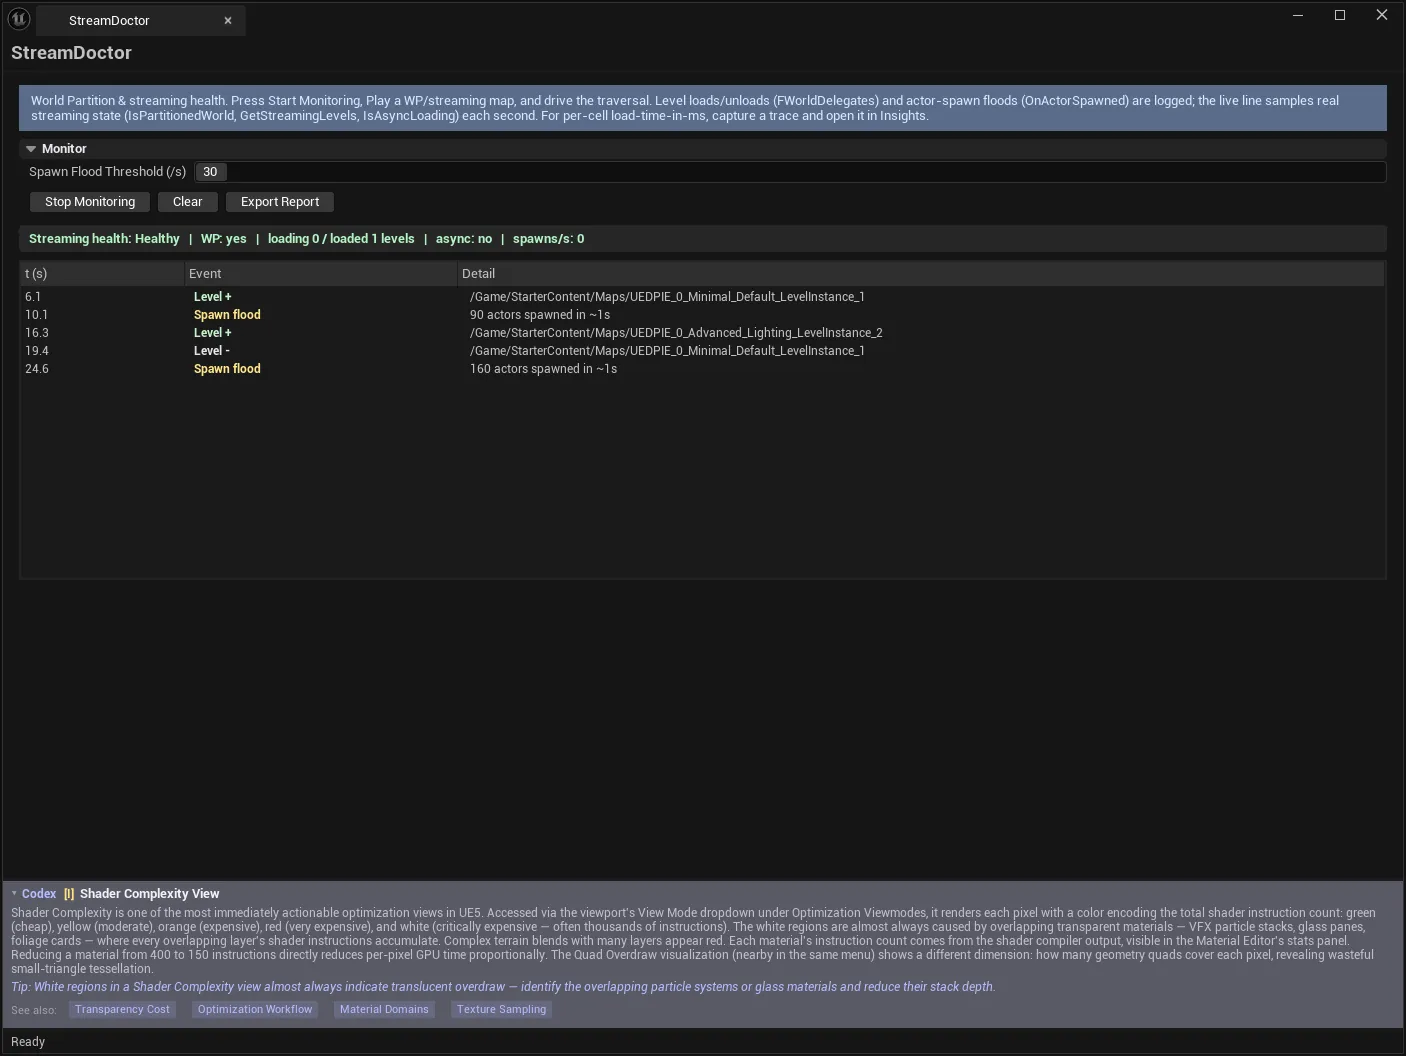Click the yellow bracket icon beside Shader Complexity
Image resolution: width=1406 pixels, height=1056 pixels.
(69, 894)
